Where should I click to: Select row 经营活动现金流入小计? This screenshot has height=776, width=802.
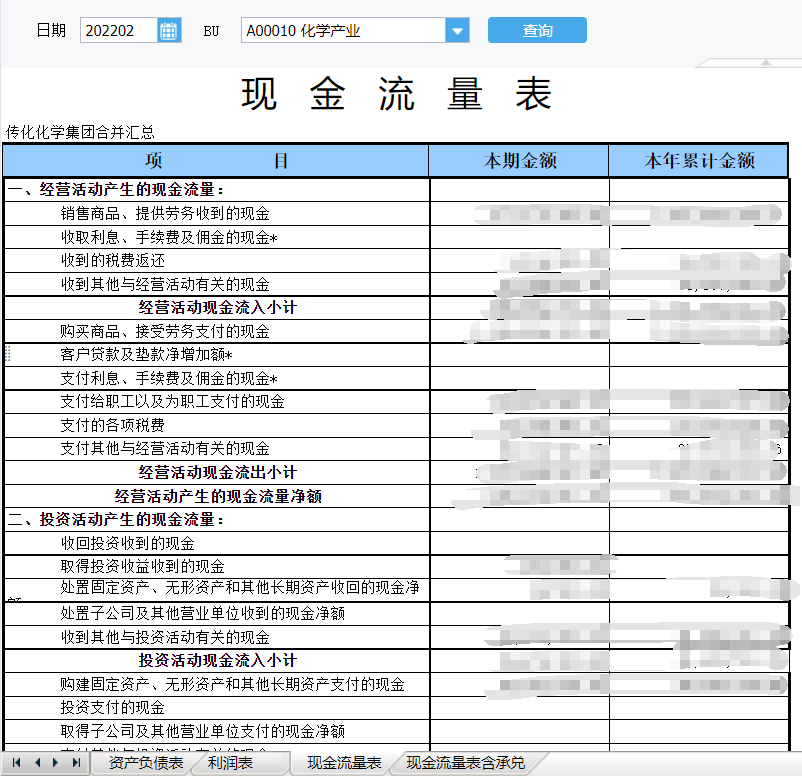396,307
